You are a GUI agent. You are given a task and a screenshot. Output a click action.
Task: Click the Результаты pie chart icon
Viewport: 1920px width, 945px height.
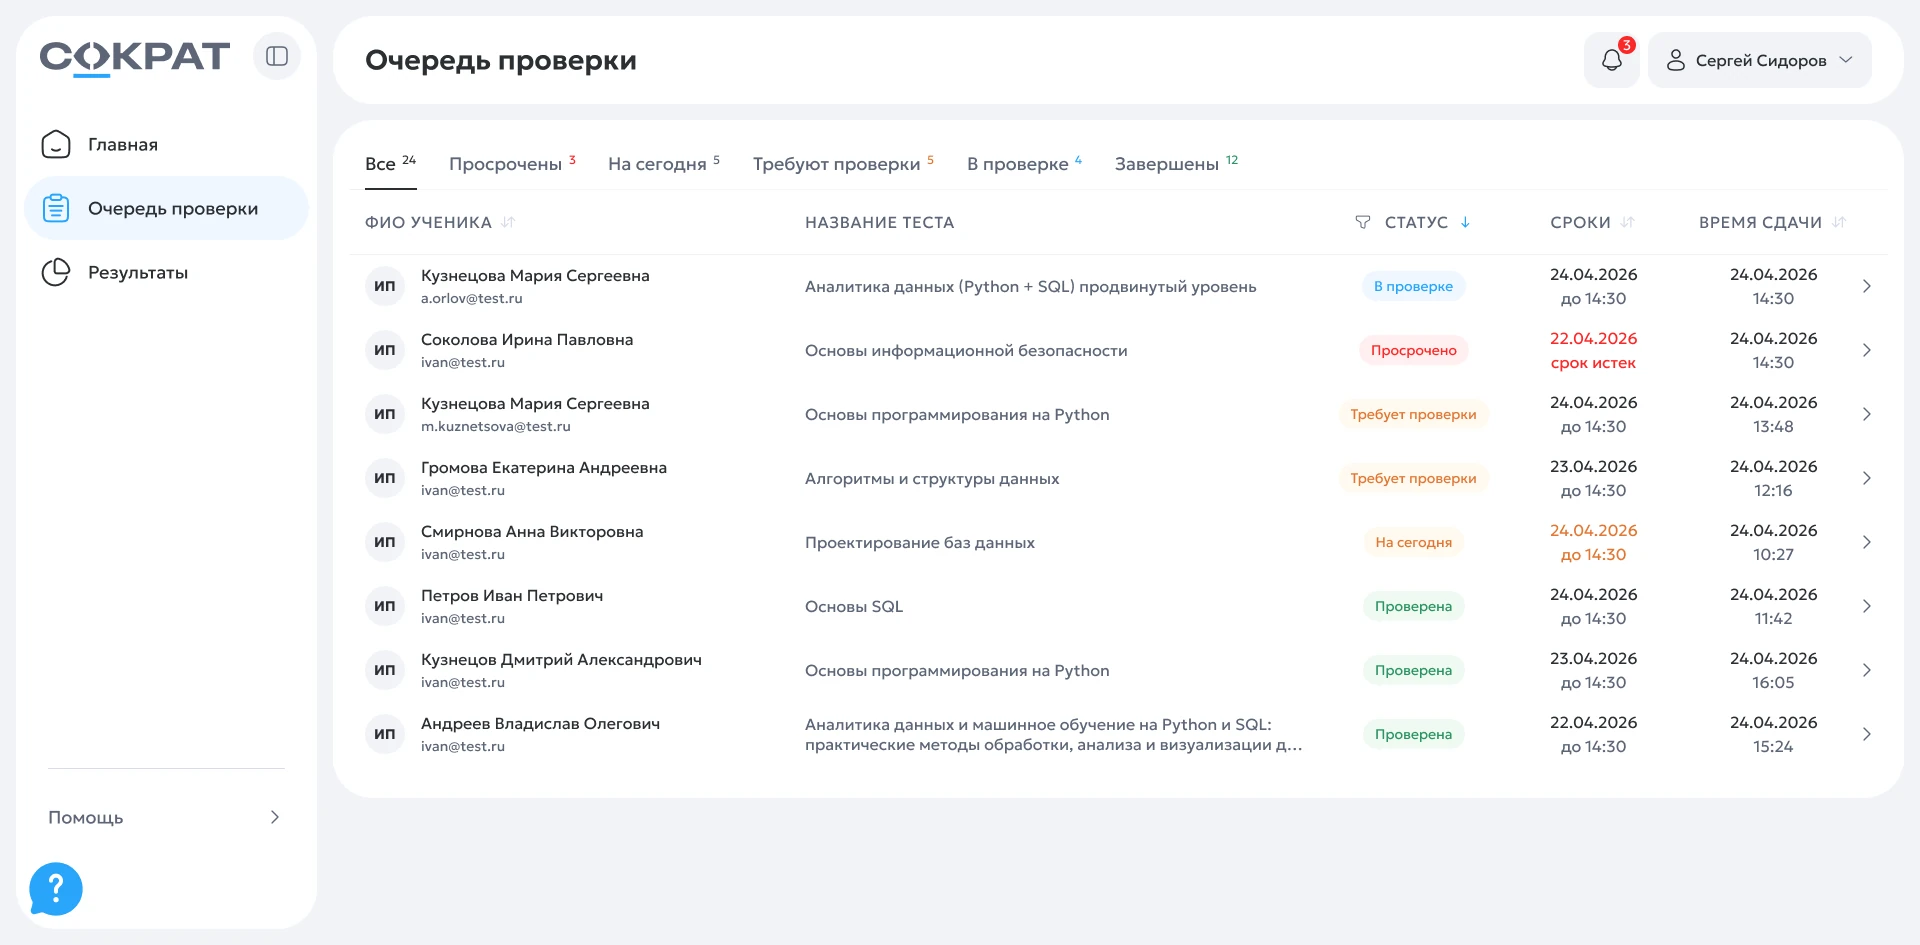point(56,272)
